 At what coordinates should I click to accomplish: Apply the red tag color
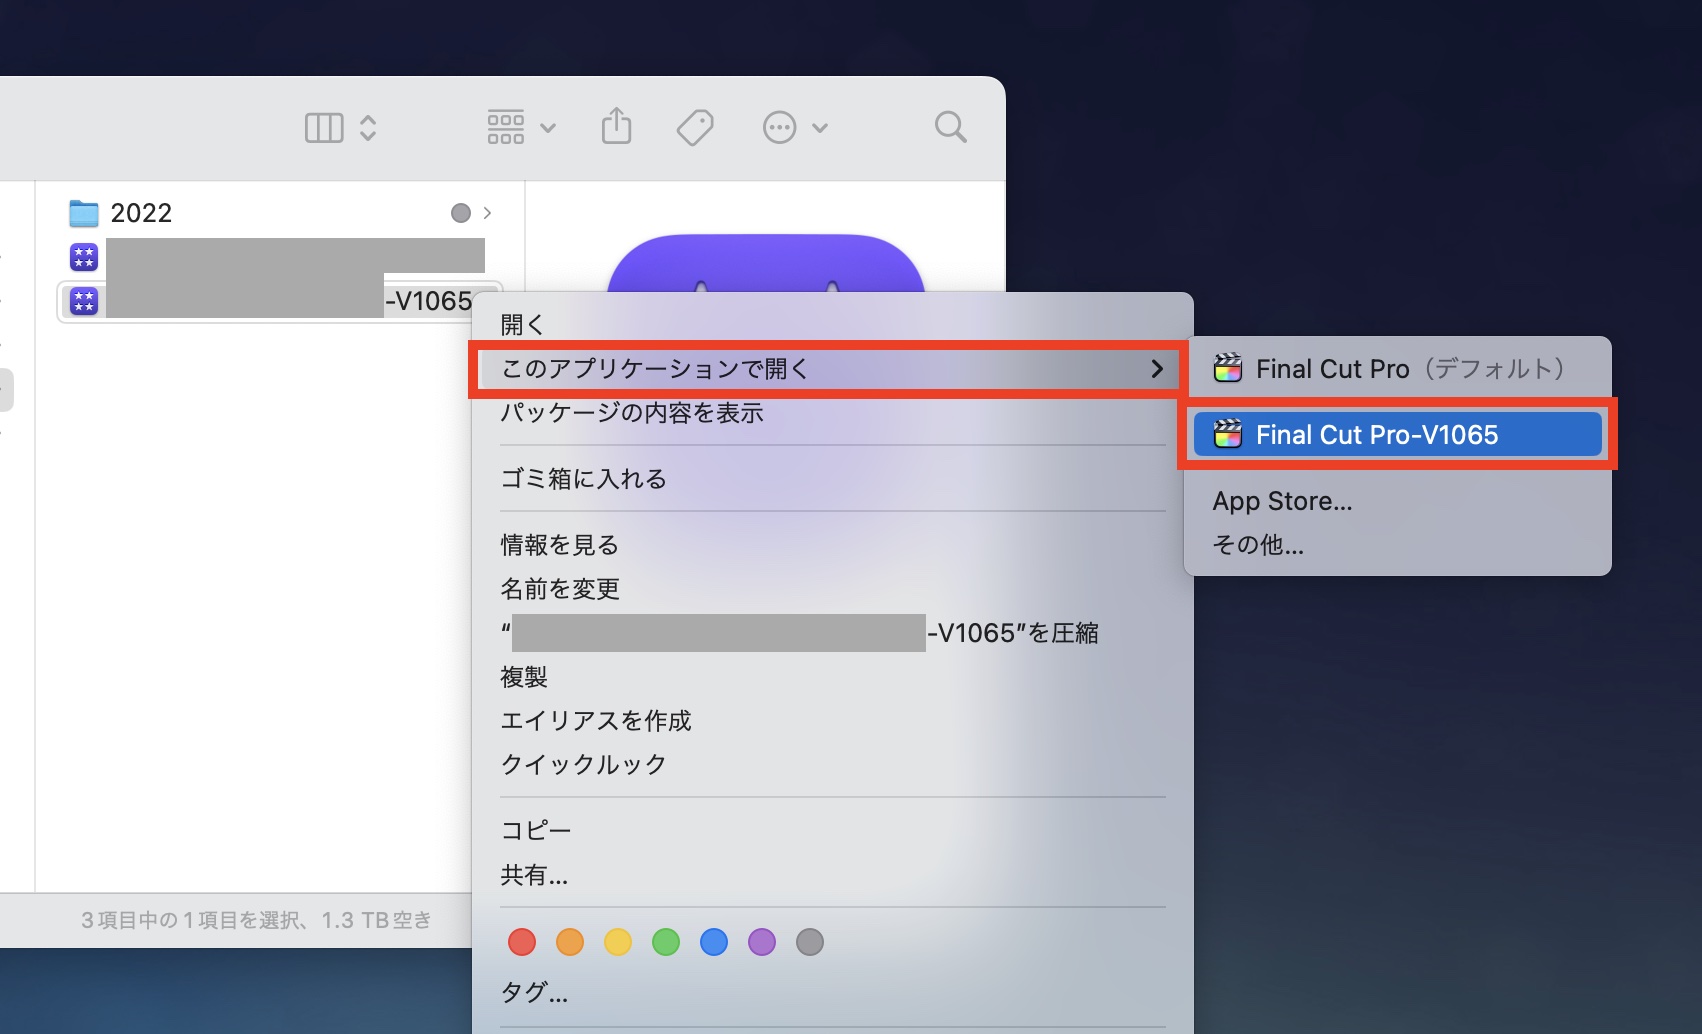522,942
